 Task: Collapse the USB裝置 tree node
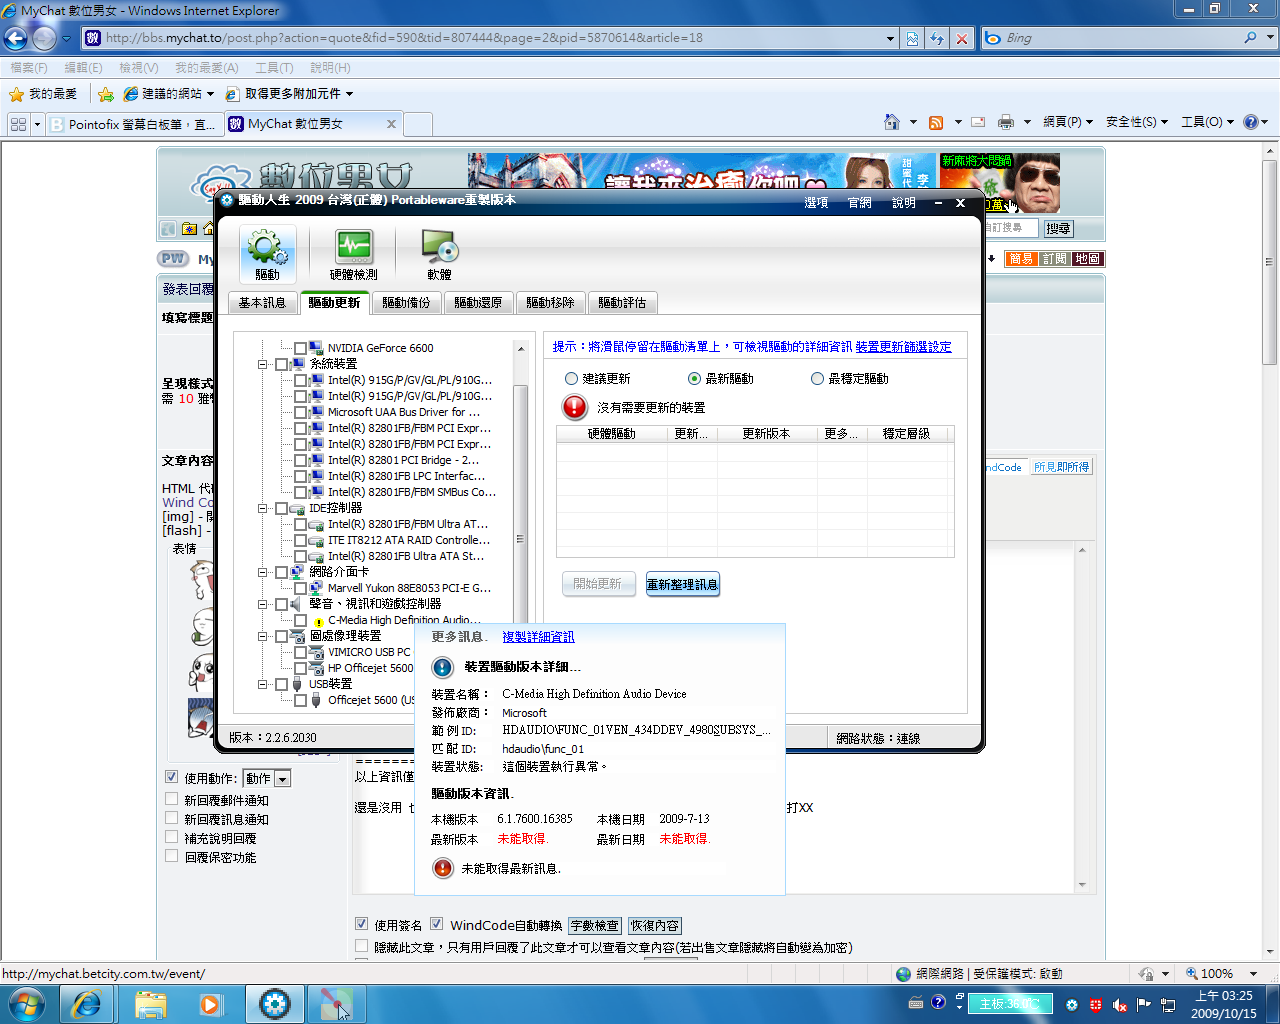(263, 684)
